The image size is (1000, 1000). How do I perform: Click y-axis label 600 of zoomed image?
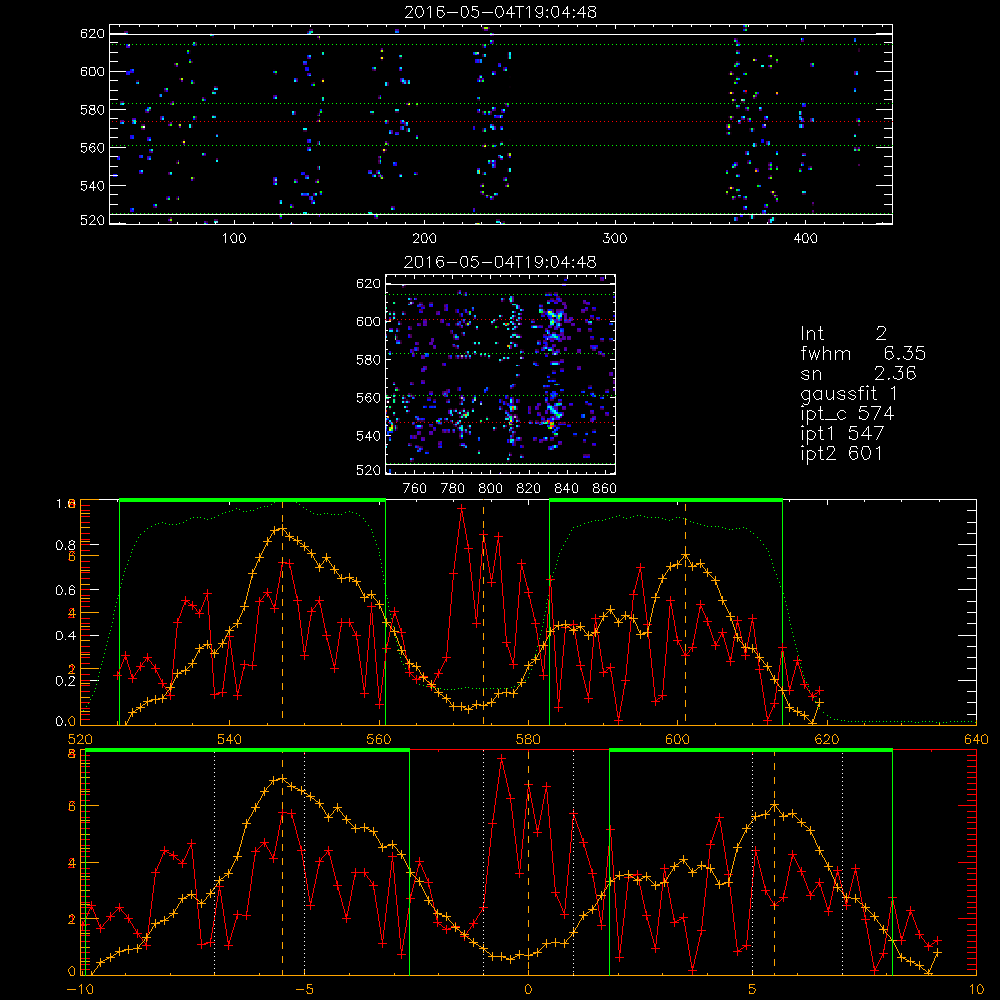[x=368, y=321]
